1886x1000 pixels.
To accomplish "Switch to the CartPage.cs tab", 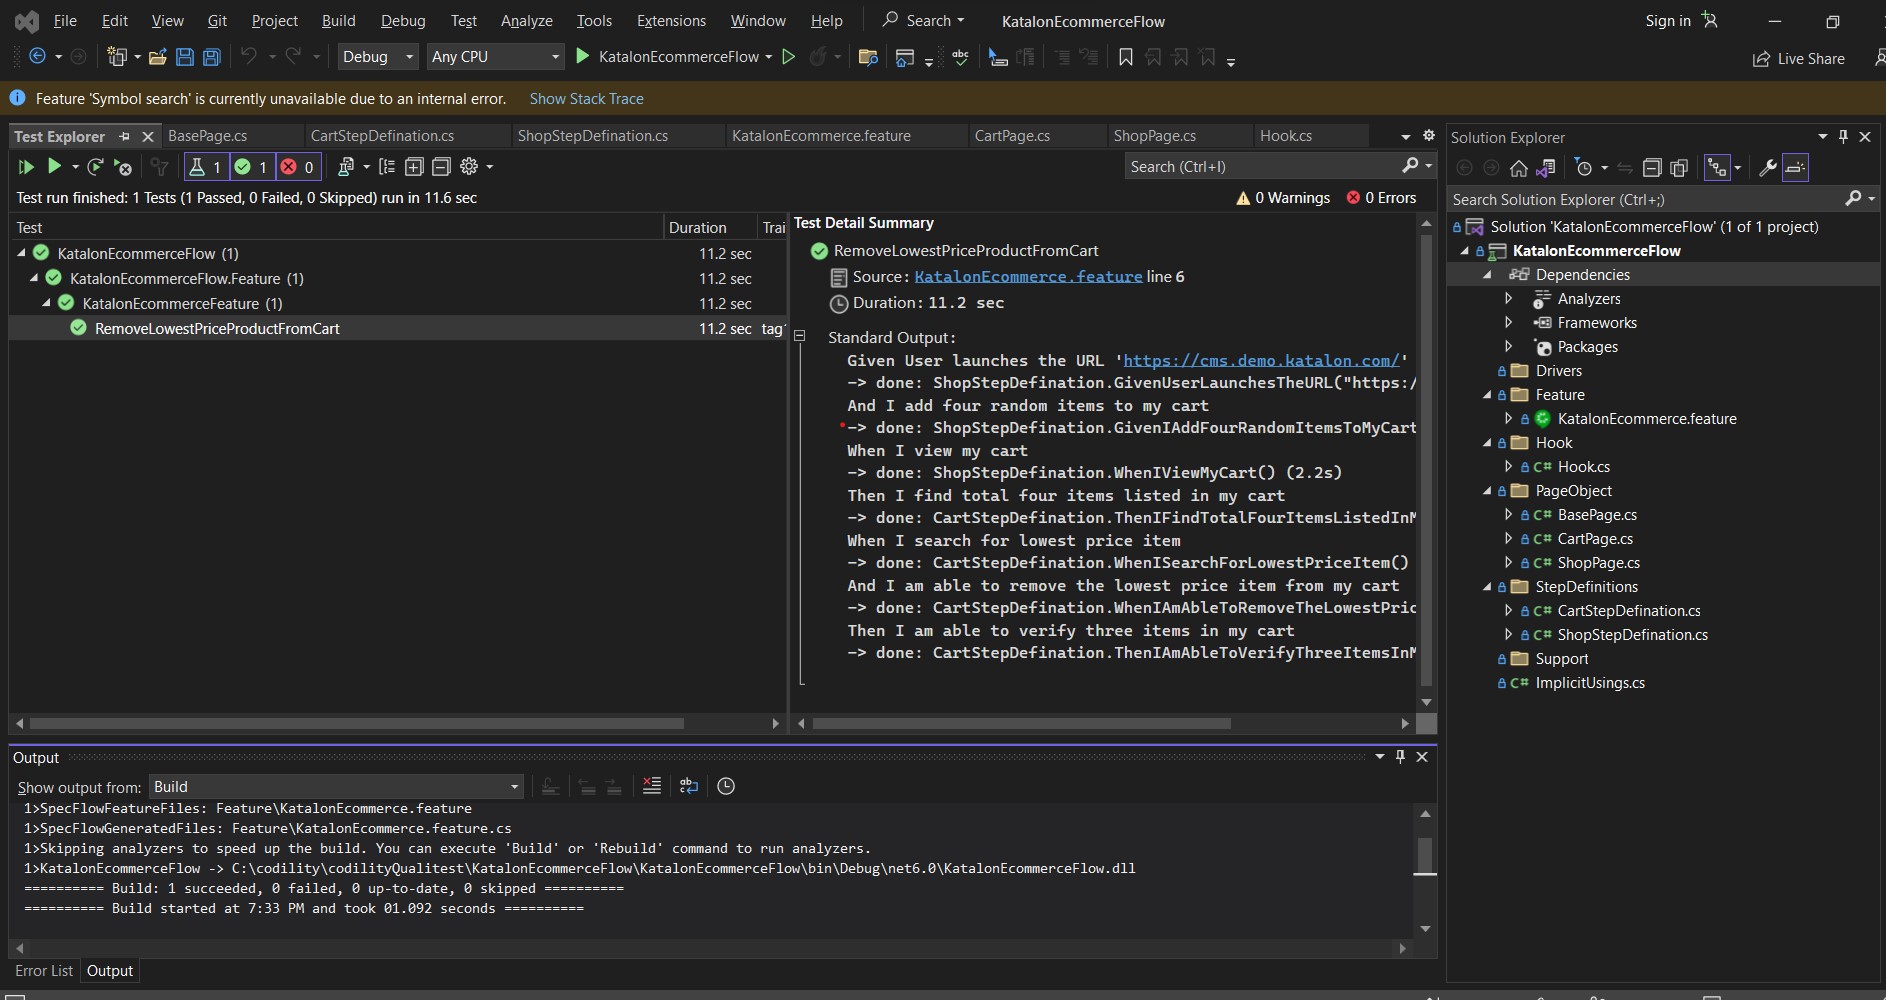I will click(x=1013, y=135).
